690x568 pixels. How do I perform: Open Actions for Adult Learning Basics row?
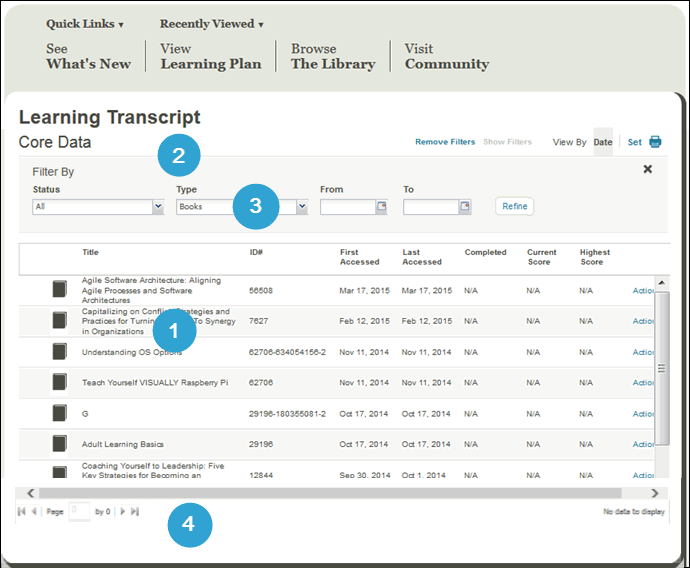(x=643, y=444)
